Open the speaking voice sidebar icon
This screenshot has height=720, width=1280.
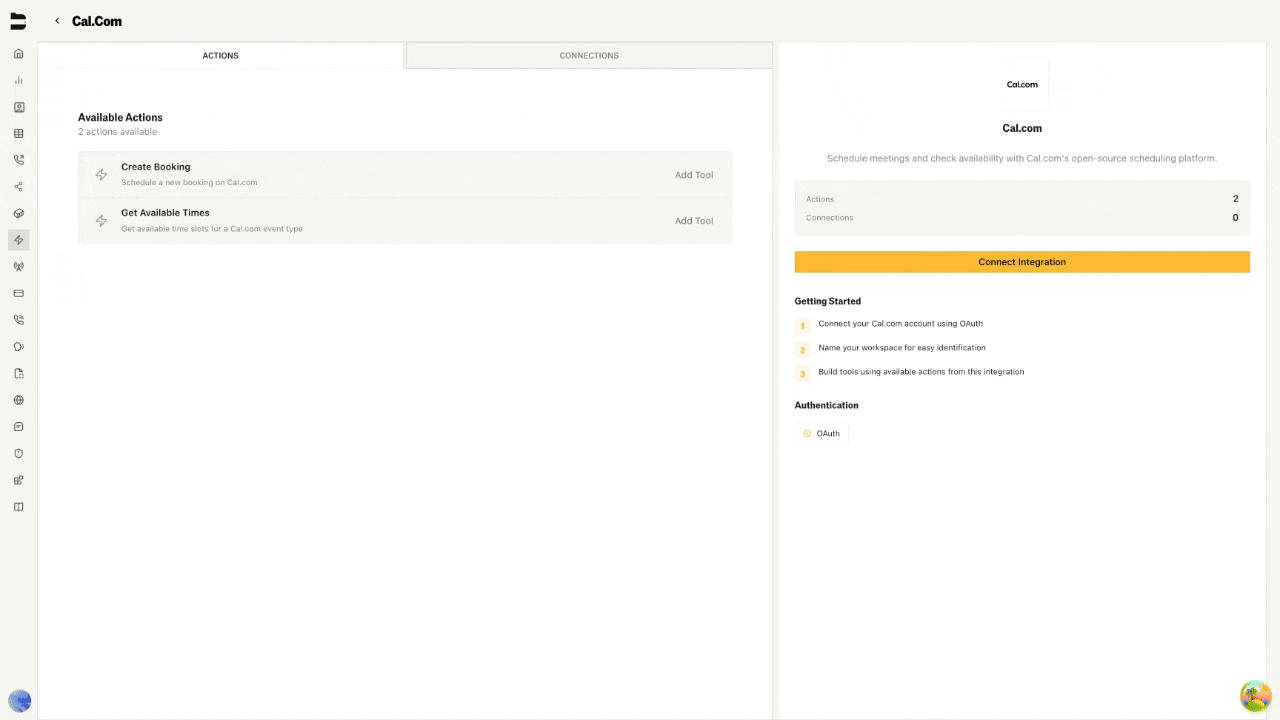coord(18,347)
